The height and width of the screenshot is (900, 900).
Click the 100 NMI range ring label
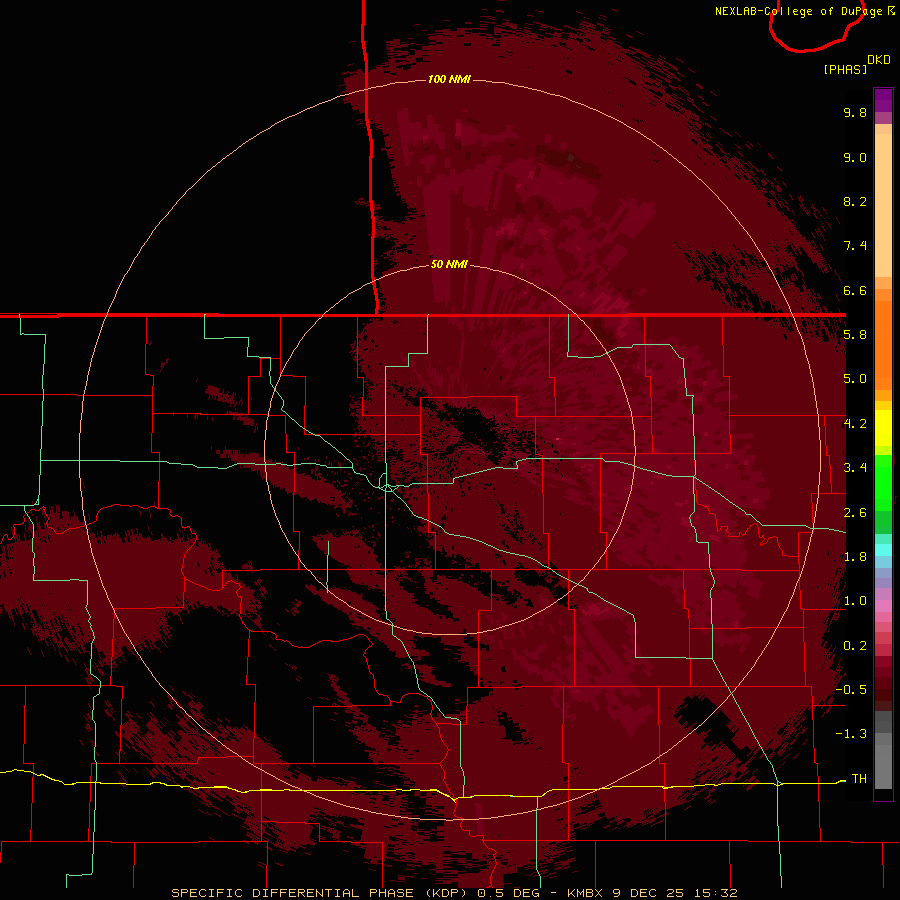pyautogui.click(x=449, y=79)
